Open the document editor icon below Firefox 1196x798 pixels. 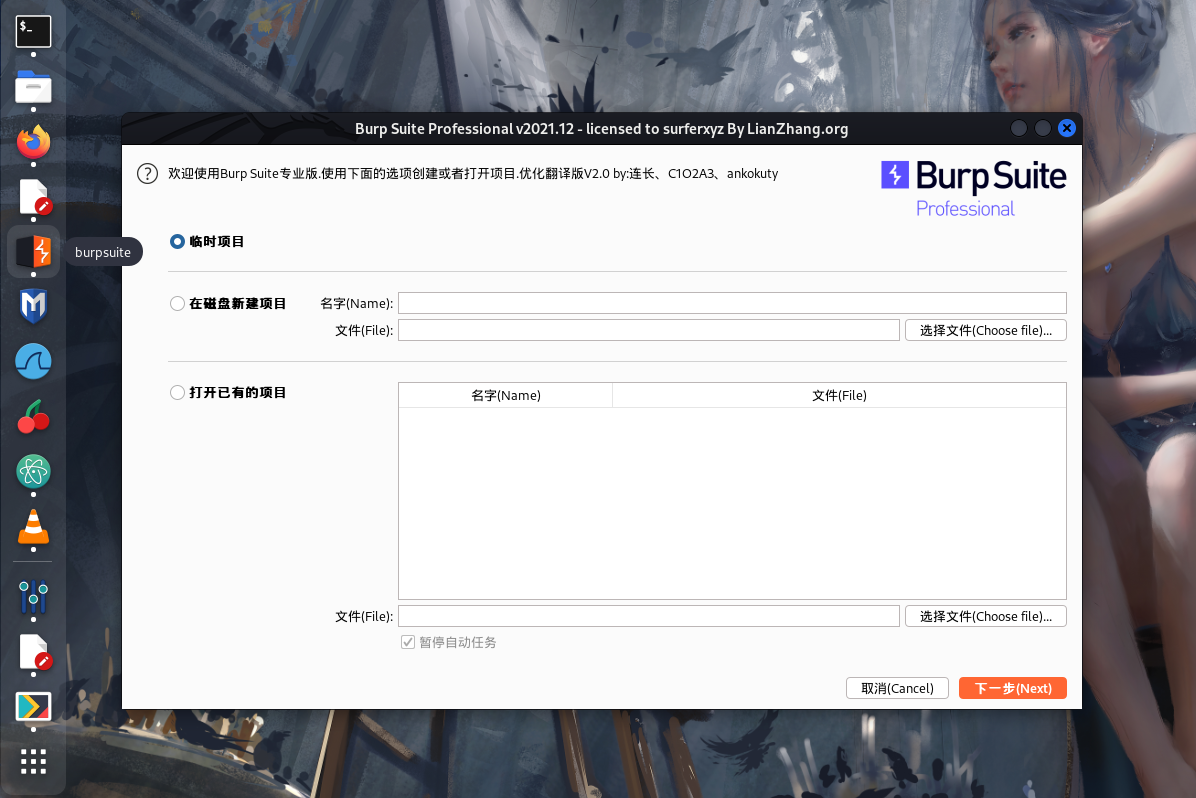(34, 197)
